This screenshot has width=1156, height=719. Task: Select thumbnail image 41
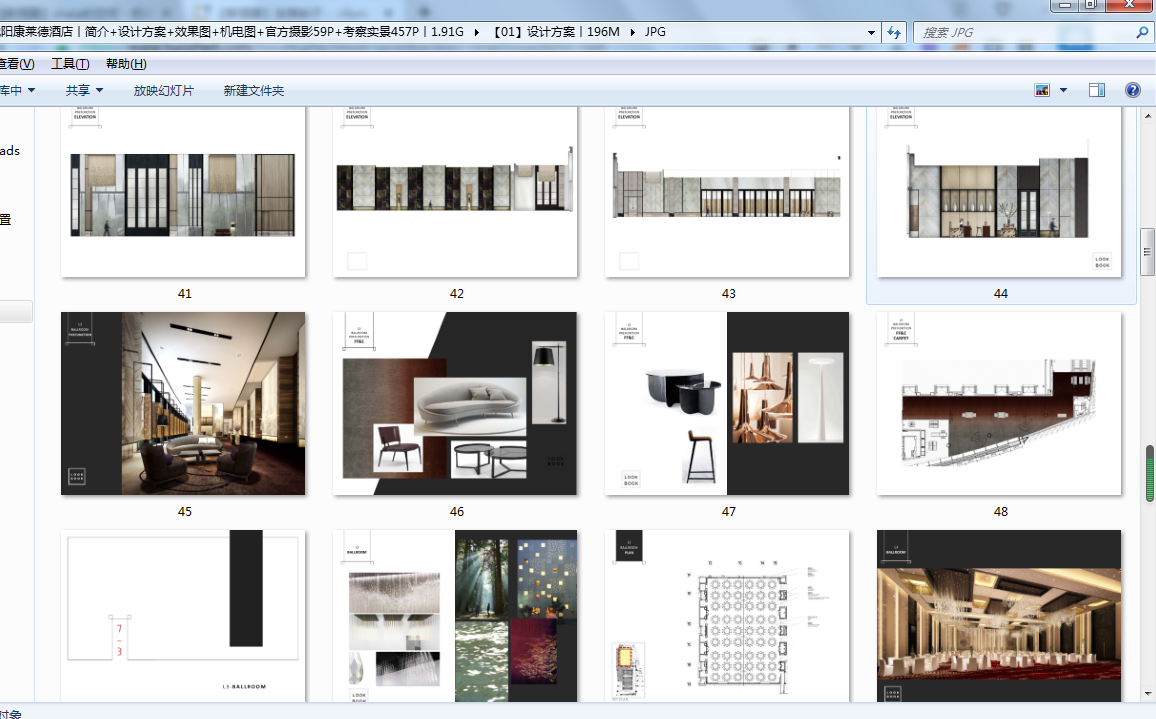click(183, 192)
